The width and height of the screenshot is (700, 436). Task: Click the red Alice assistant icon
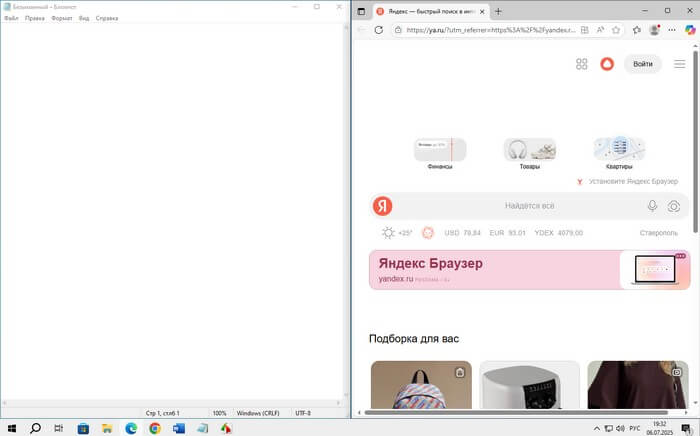[607, 64]
